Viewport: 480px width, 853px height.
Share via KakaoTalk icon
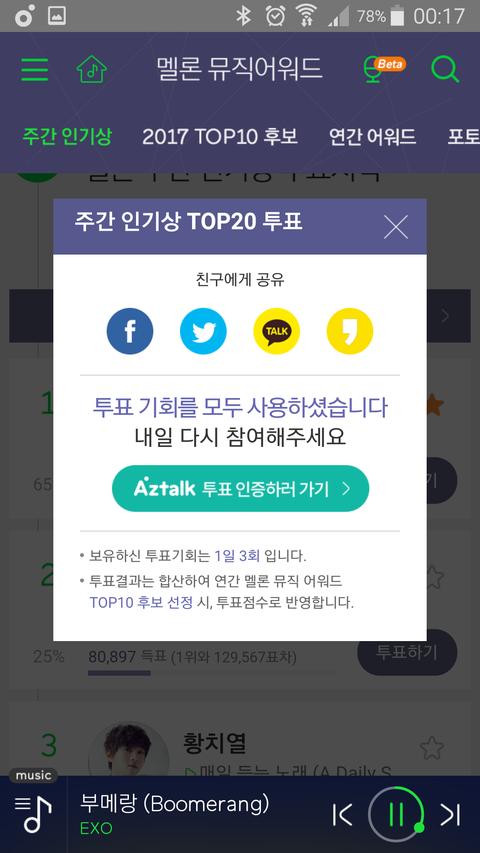276,331
